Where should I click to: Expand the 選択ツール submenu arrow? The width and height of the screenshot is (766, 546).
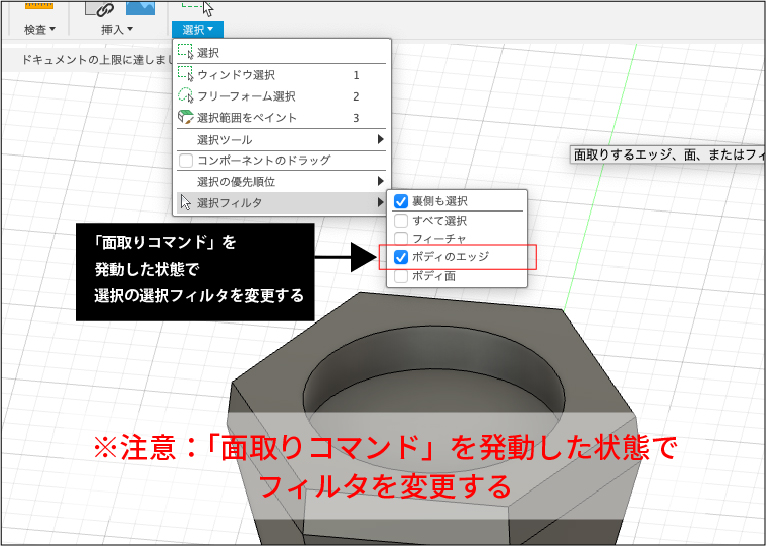tap(380, 139)
